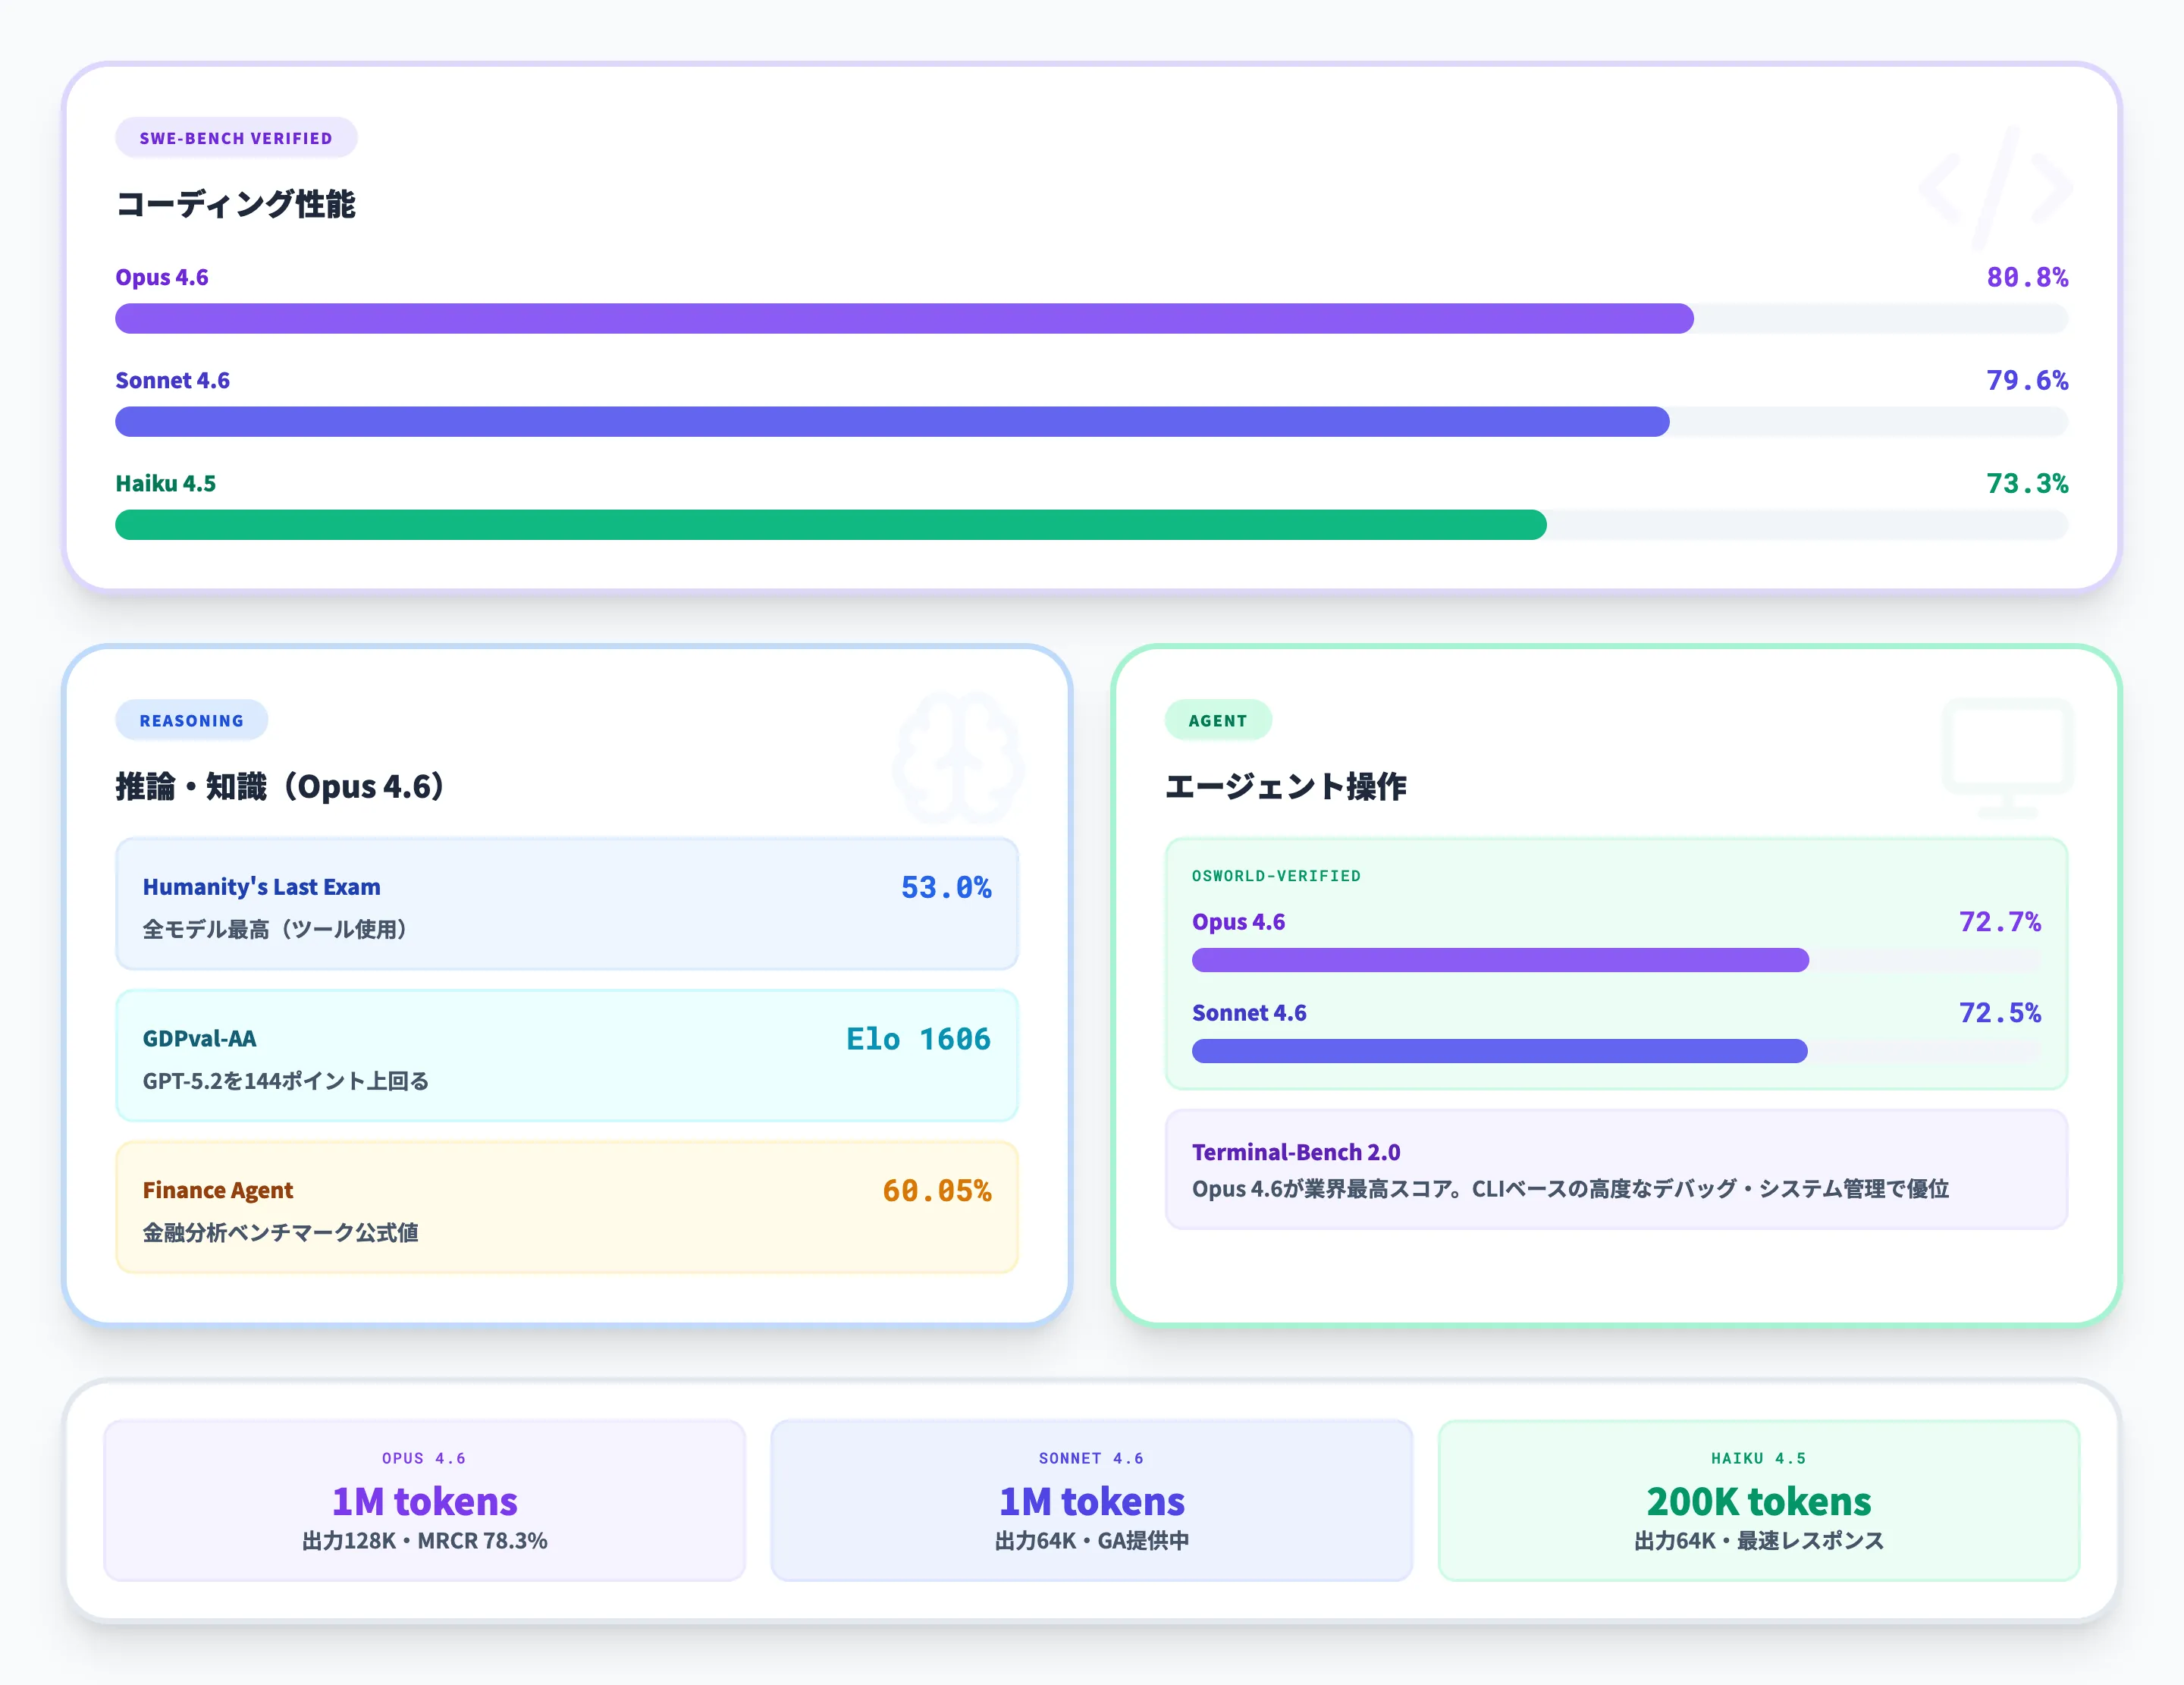
Task: Click the 80.8% score value
Action: [2026, 277]
